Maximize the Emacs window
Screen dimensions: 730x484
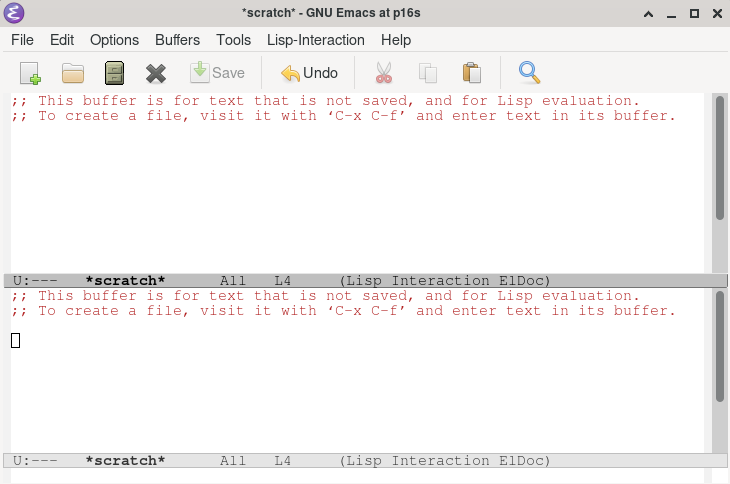(x=694, y=13)
